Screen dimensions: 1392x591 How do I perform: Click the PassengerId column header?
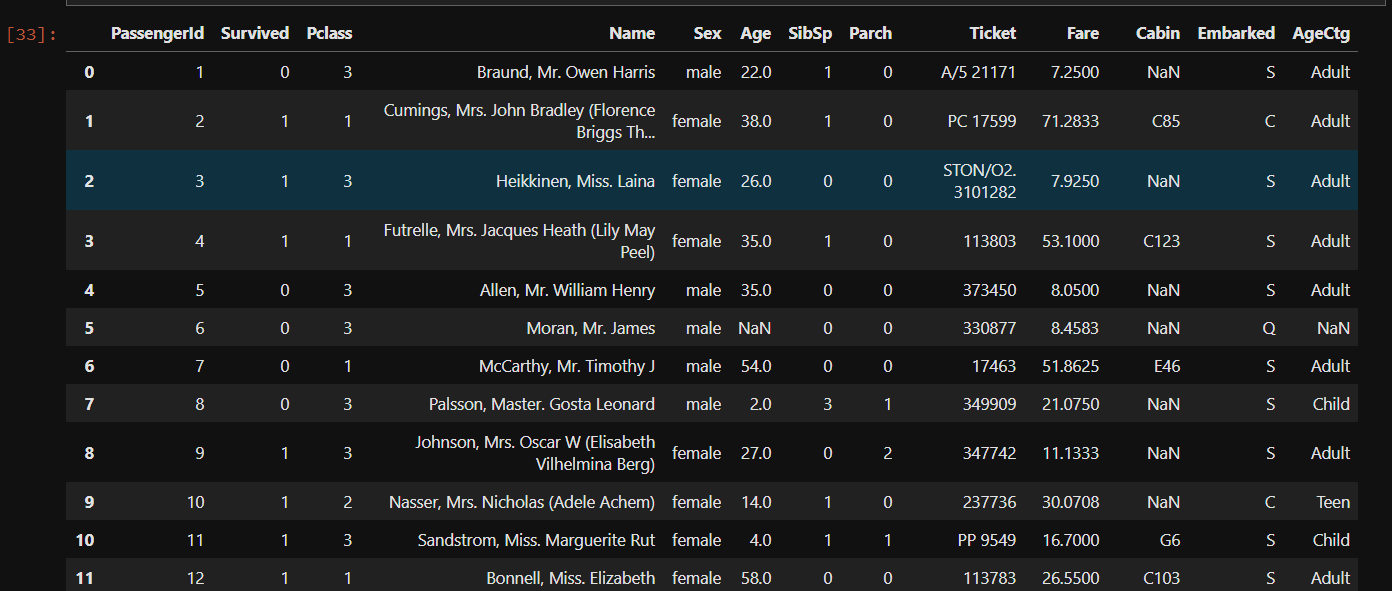click(x=157, y=33)
